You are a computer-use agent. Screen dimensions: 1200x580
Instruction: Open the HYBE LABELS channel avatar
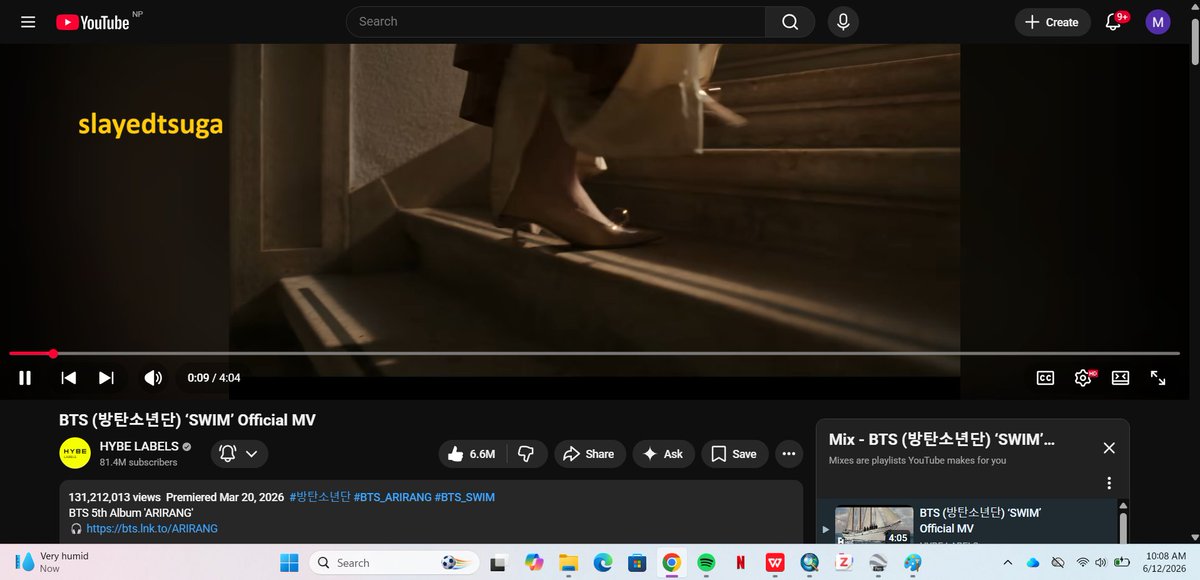(x=75, y=453)
